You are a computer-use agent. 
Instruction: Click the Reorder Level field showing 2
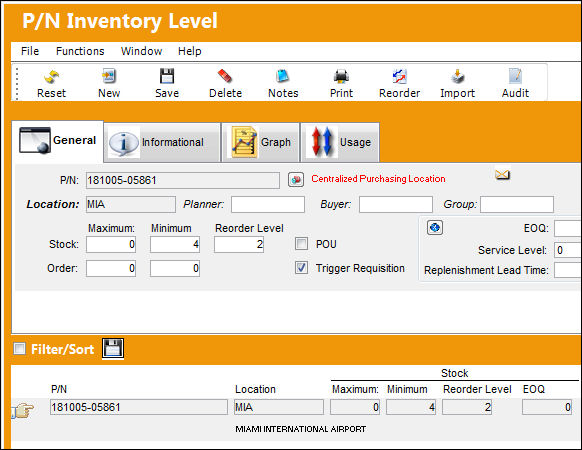tap(239, 244)
